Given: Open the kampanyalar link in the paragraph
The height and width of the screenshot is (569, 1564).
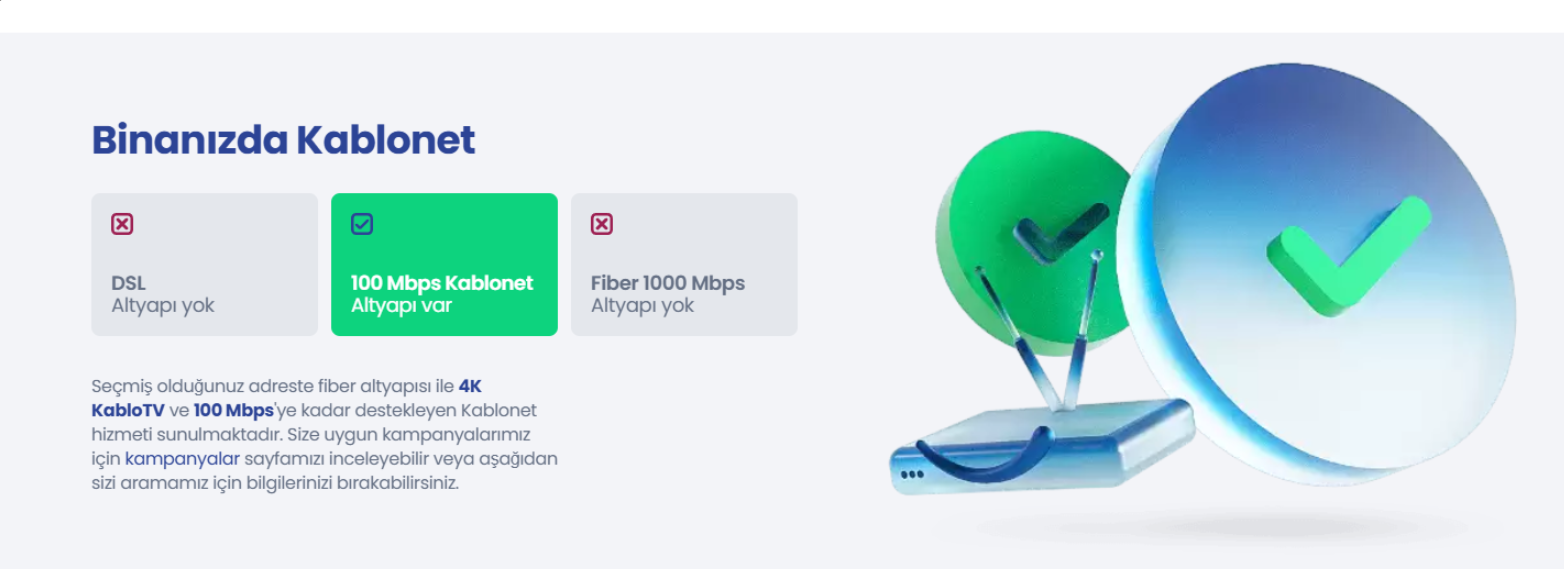Looking at the screenshot, I should pyautogui.click(x=182, y=459).
